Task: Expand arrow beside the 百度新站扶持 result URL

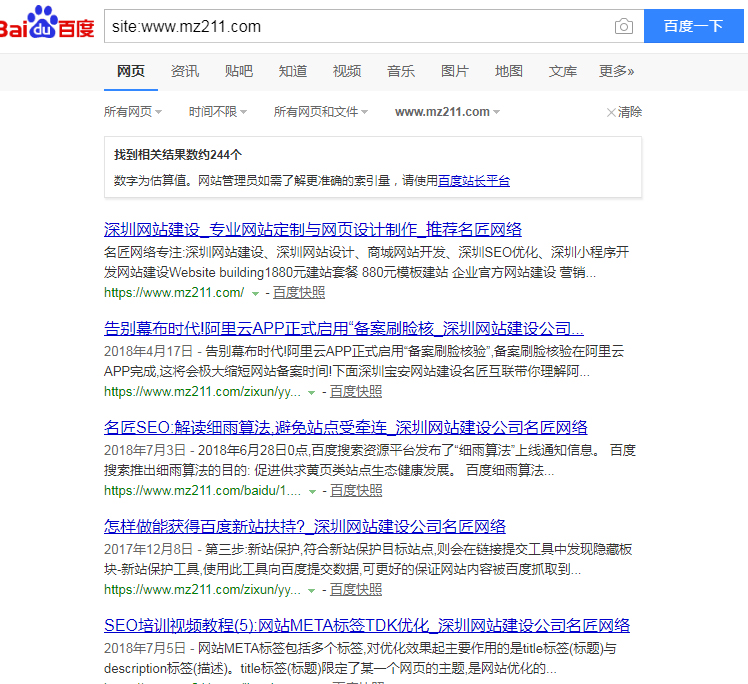Action: point(312,591)
